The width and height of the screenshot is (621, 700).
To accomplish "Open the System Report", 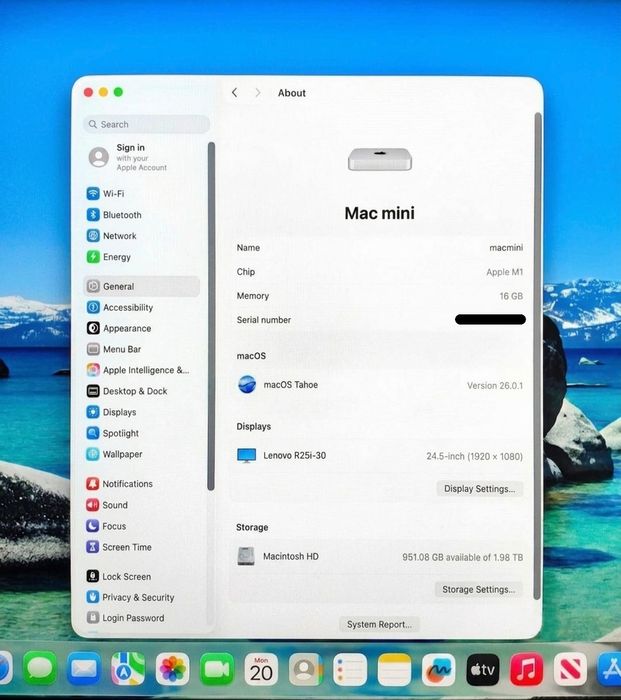I will [379, 624].
